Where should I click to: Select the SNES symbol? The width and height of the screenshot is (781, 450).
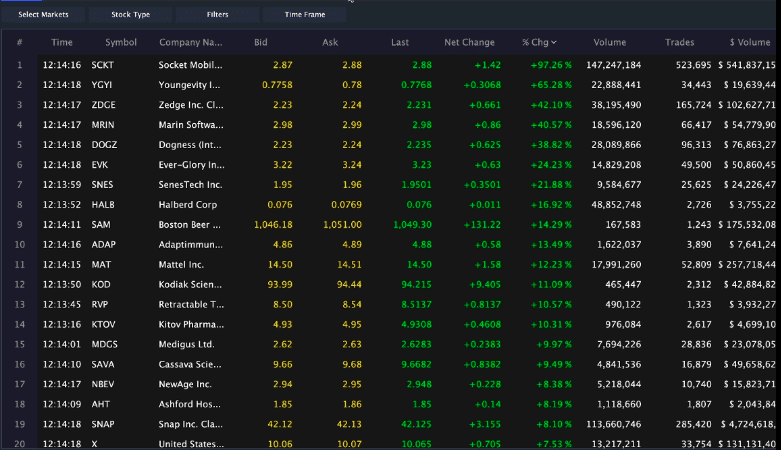[102, 184]
